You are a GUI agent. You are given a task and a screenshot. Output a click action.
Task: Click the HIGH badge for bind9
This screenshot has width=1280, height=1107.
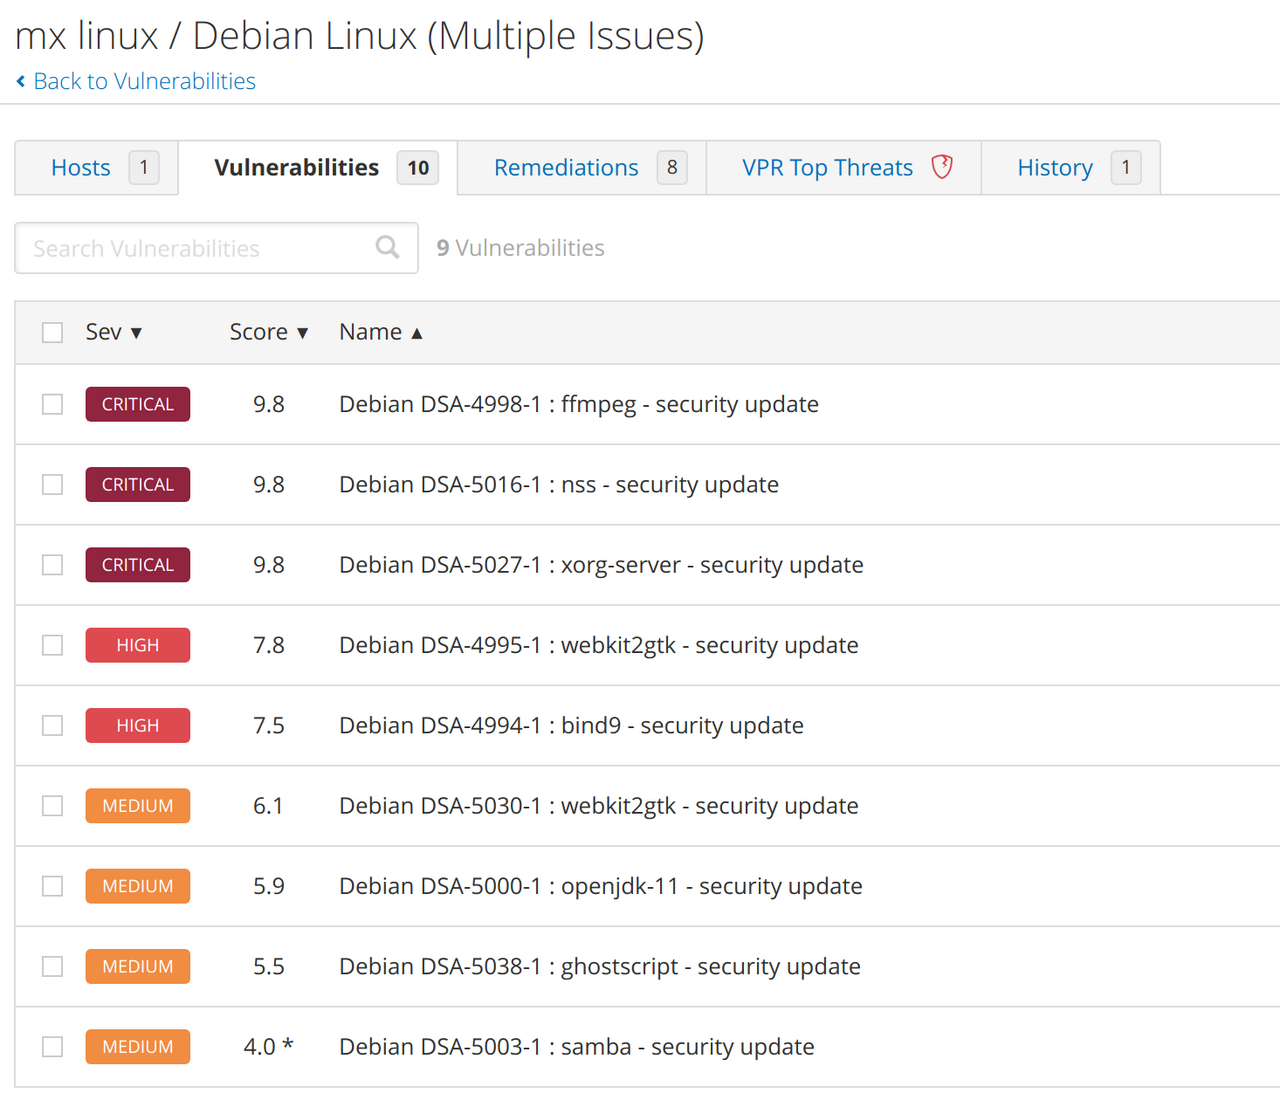pos(138,725)
